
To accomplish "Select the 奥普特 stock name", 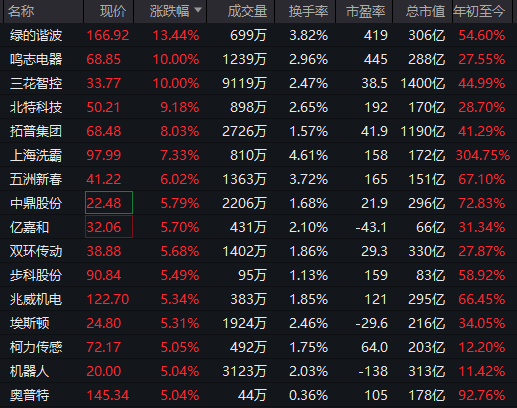I will (29, 395).
